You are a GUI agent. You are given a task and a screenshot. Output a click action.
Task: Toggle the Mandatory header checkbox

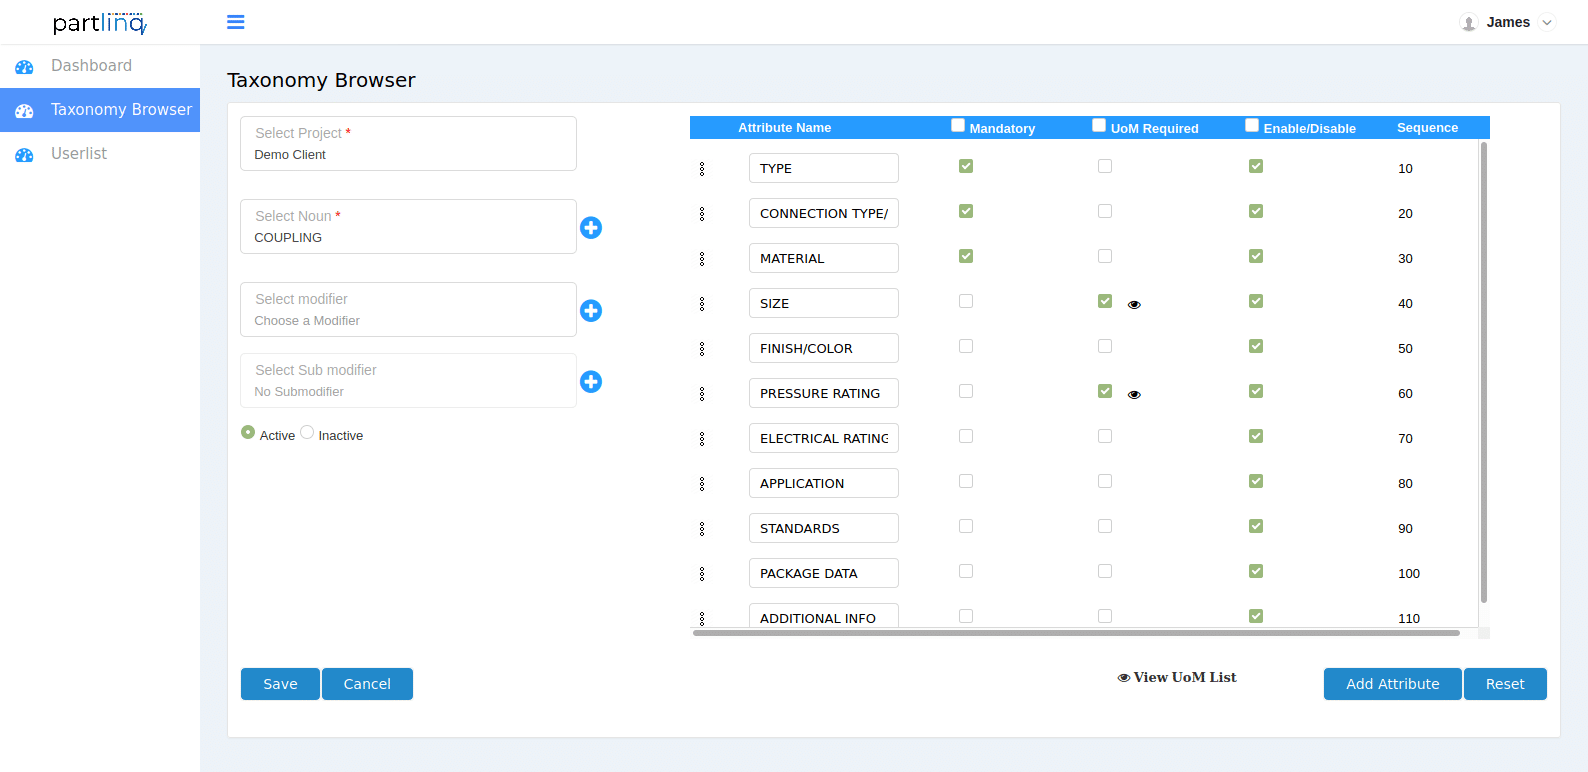(958, 125)
